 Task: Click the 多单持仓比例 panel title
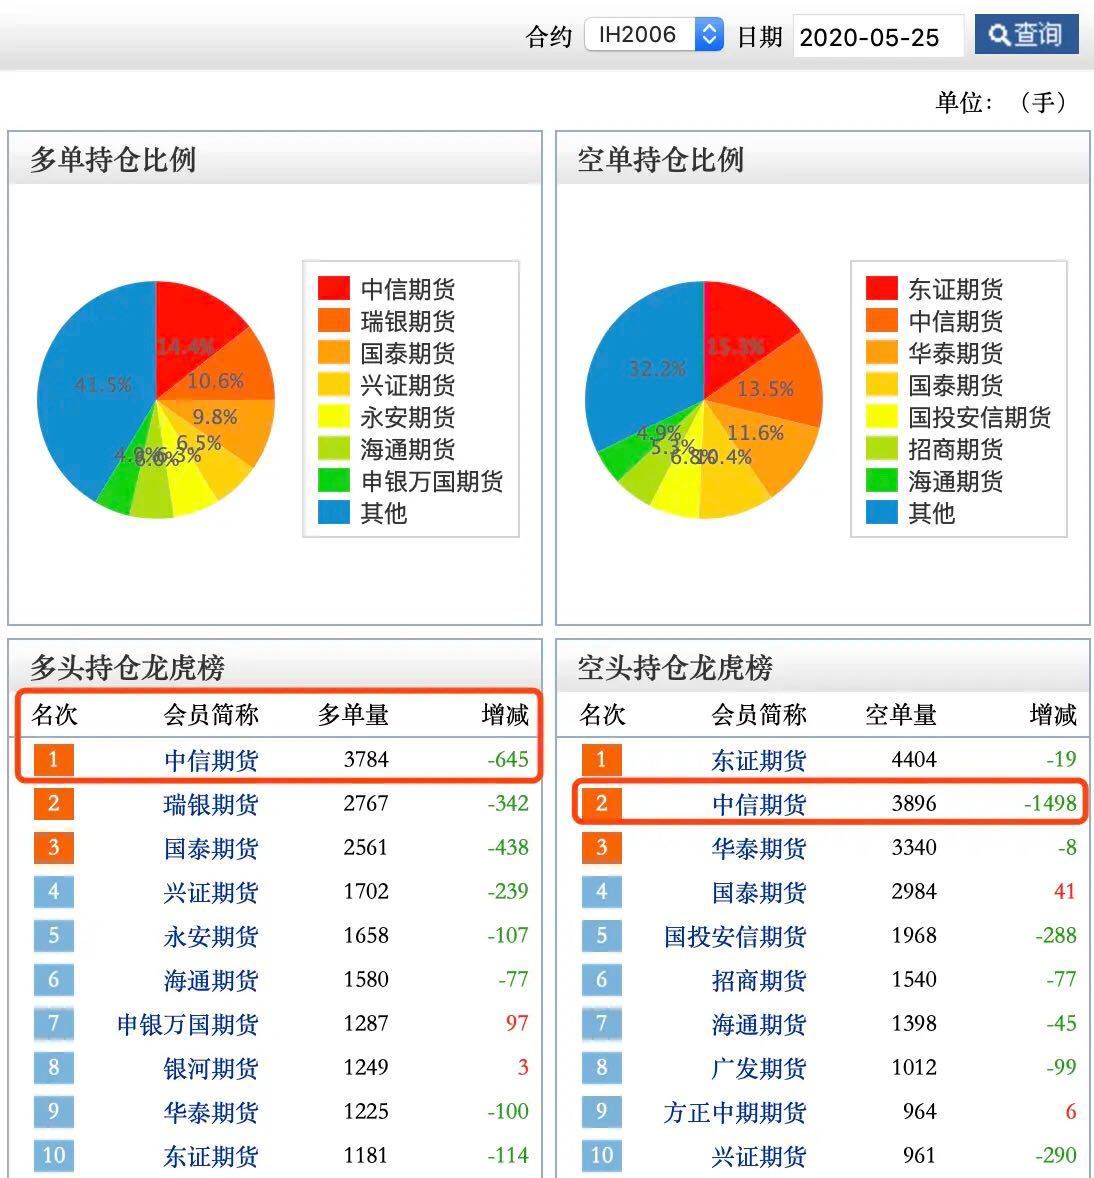click(113, 160)
